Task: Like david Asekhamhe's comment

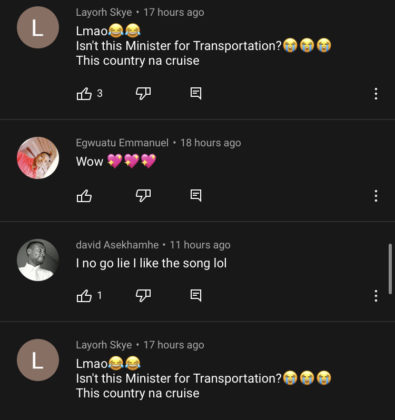Action: [84, 296]
